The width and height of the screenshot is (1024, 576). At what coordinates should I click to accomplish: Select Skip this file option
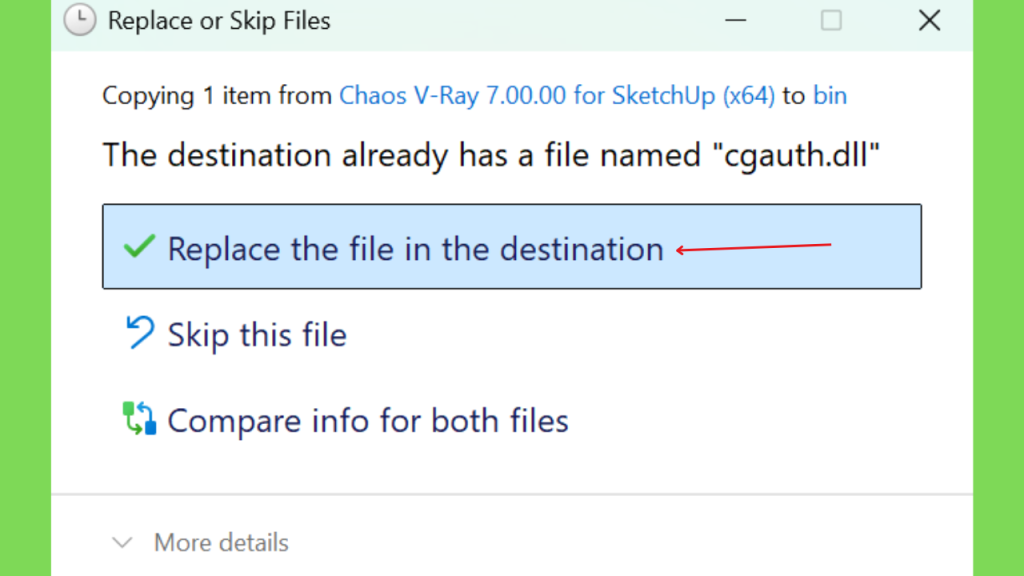[512, 334]
